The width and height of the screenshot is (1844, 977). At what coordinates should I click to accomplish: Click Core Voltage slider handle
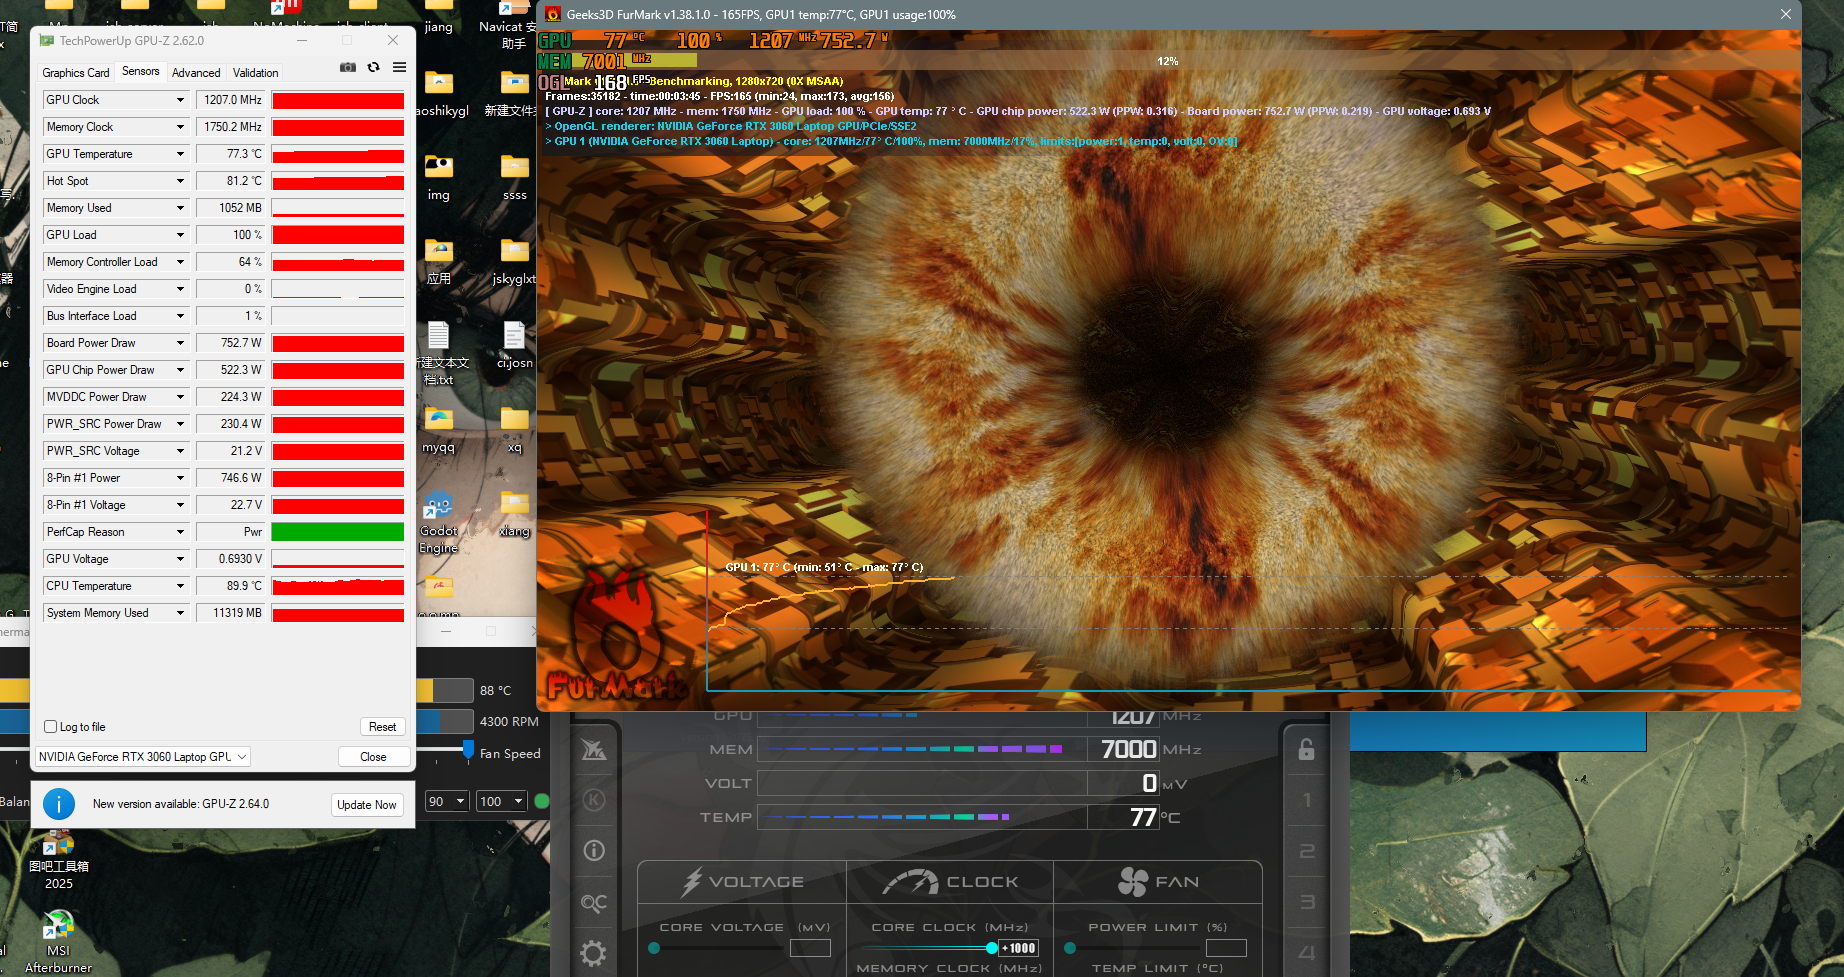point(654,948)
